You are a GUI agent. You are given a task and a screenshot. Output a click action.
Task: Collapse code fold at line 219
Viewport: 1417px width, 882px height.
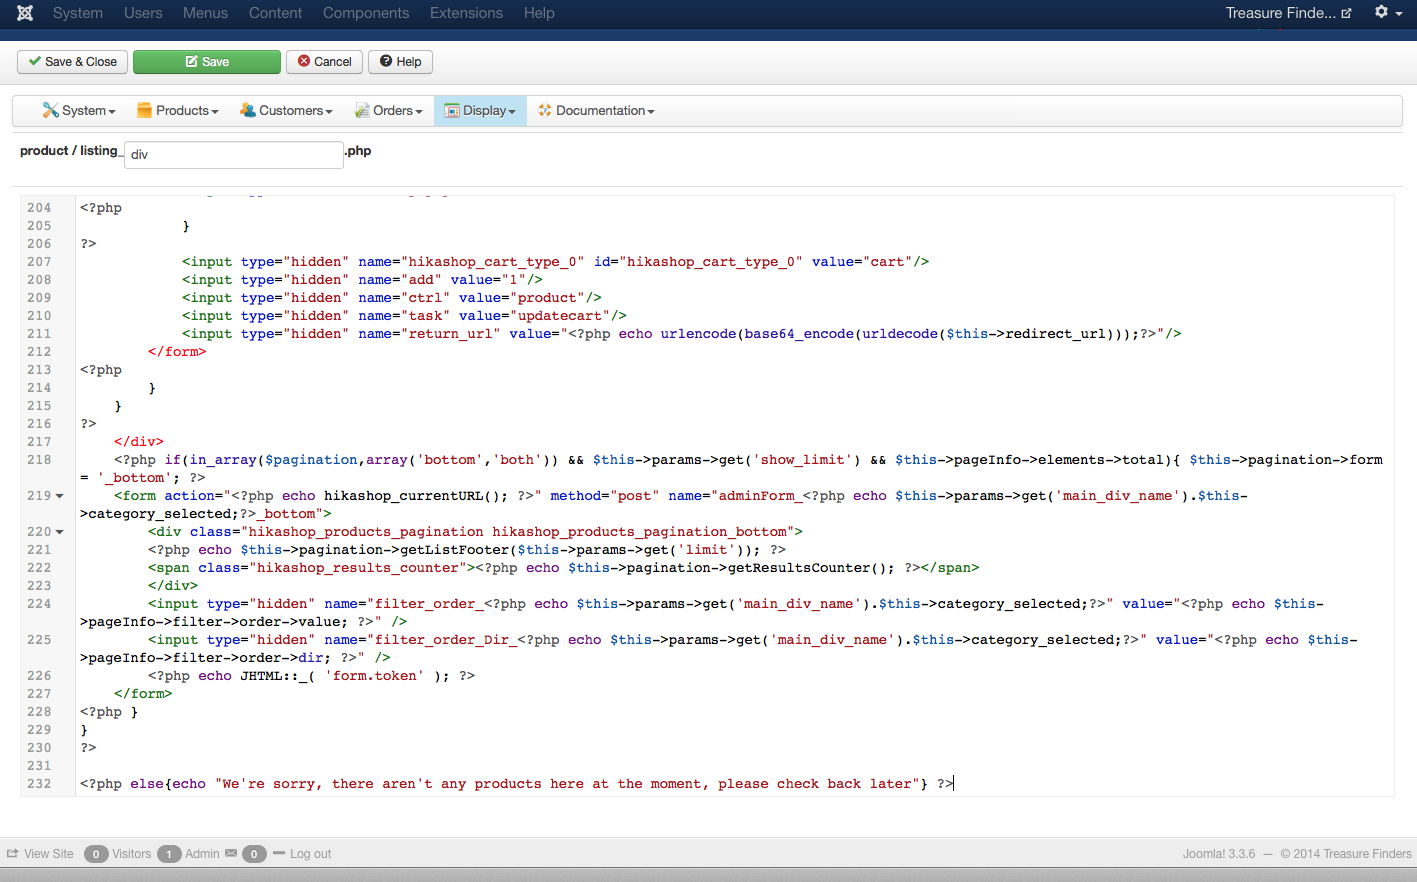[60, 496]
